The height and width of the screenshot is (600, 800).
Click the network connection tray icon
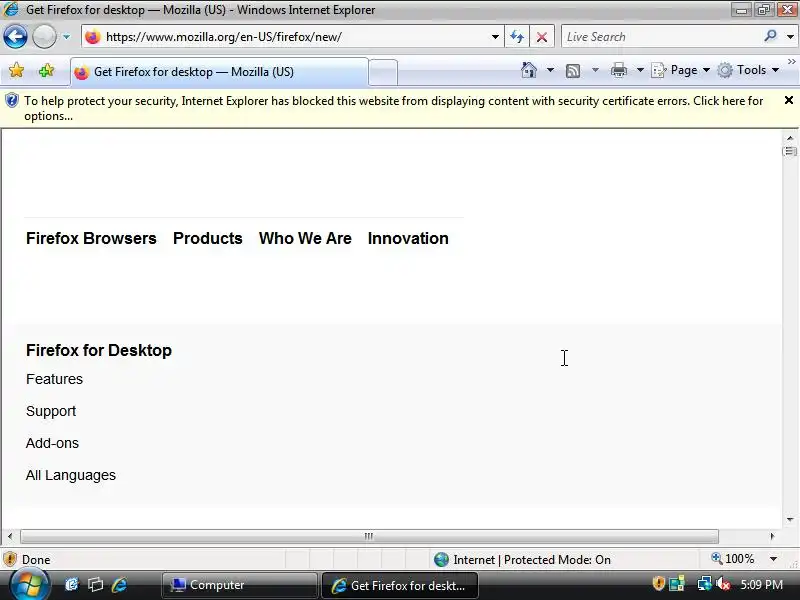[704, 583]
